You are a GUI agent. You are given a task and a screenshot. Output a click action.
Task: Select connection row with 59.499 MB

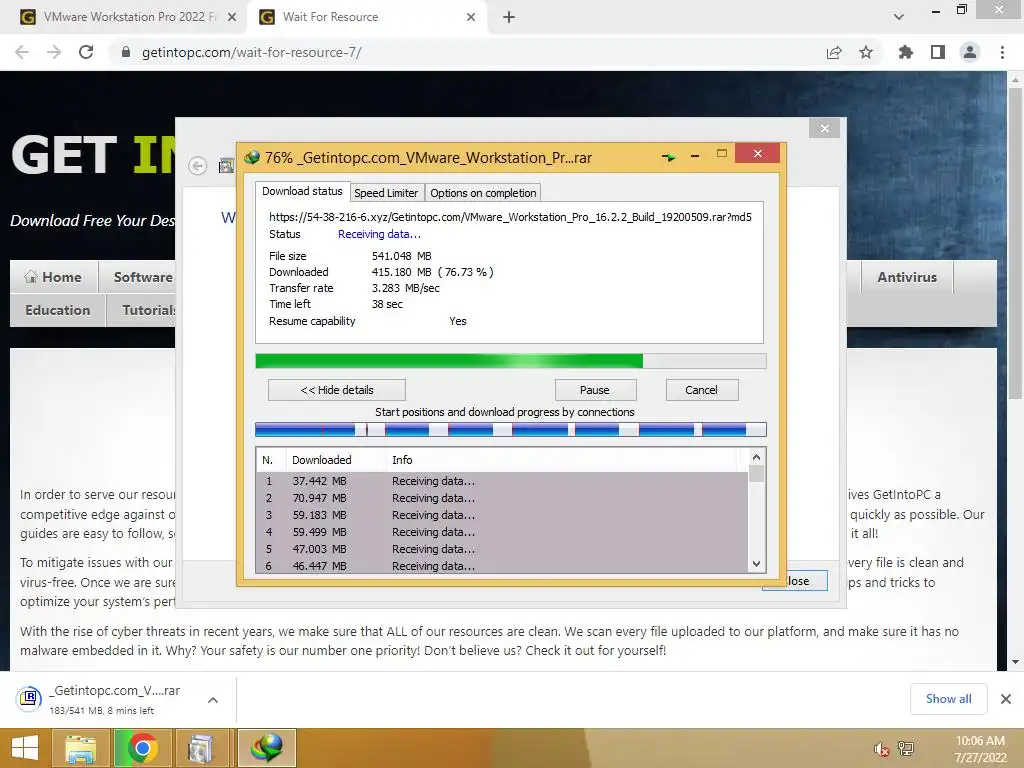coord(502,532)
